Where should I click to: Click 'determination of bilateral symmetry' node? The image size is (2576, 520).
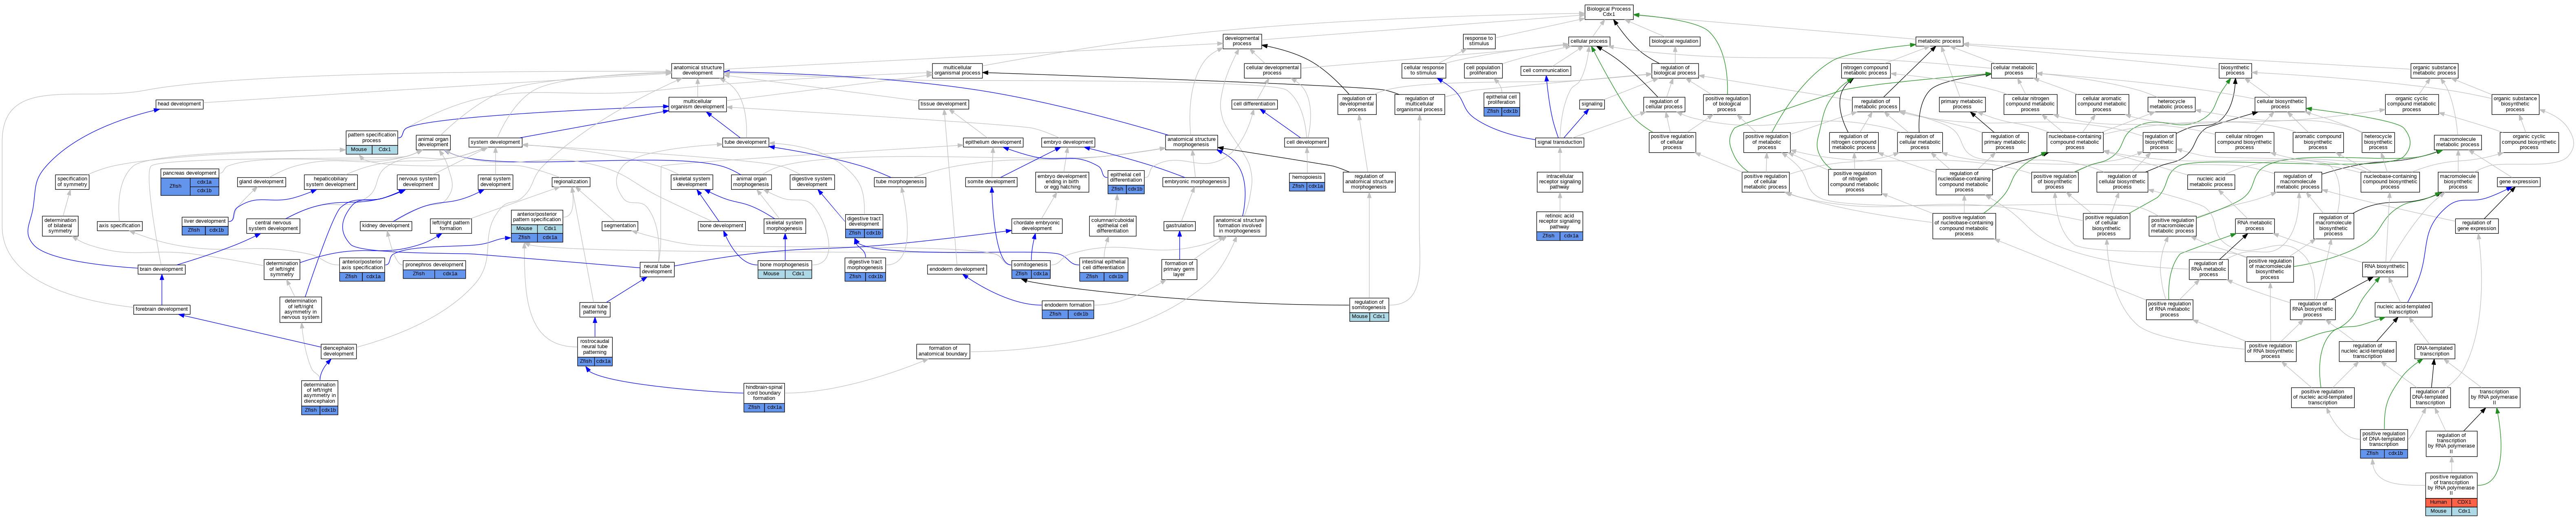pyautogui.click(x=60, y=226)
